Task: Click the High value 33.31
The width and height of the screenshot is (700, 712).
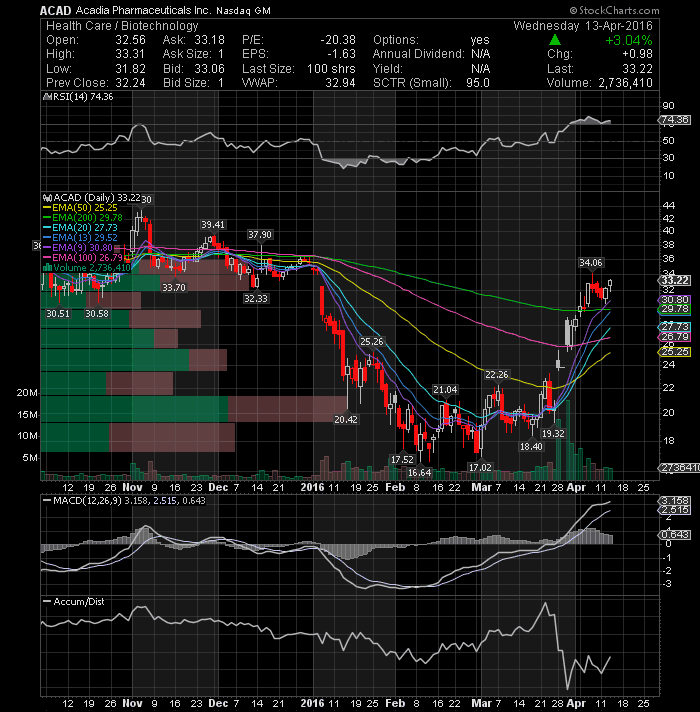Action: click(x=130, y=54)
